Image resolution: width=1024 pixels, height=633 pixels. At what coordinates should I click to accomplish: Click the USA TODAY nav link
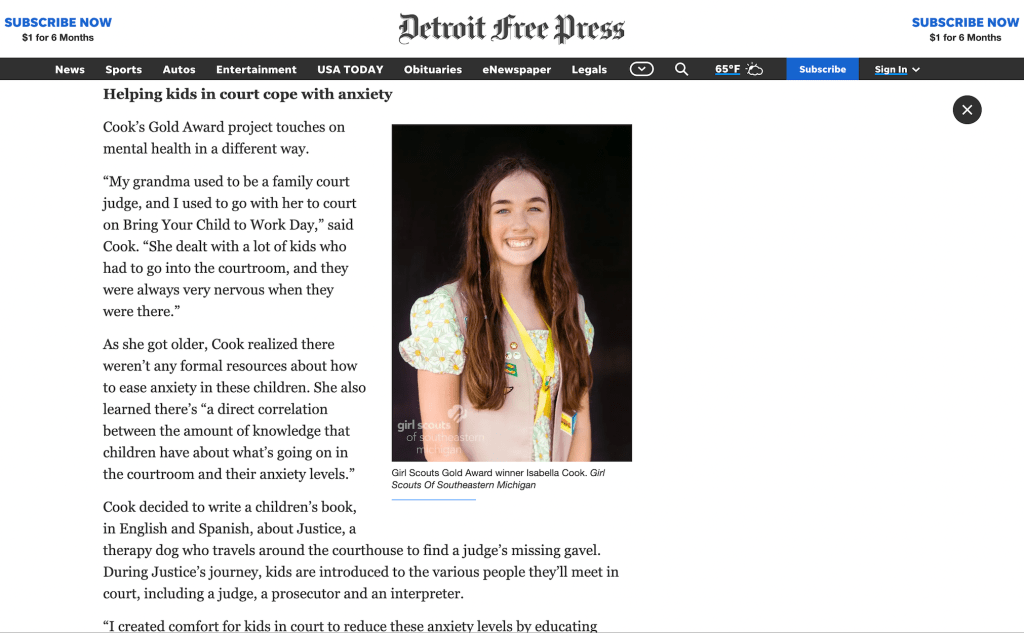(350, 69)
